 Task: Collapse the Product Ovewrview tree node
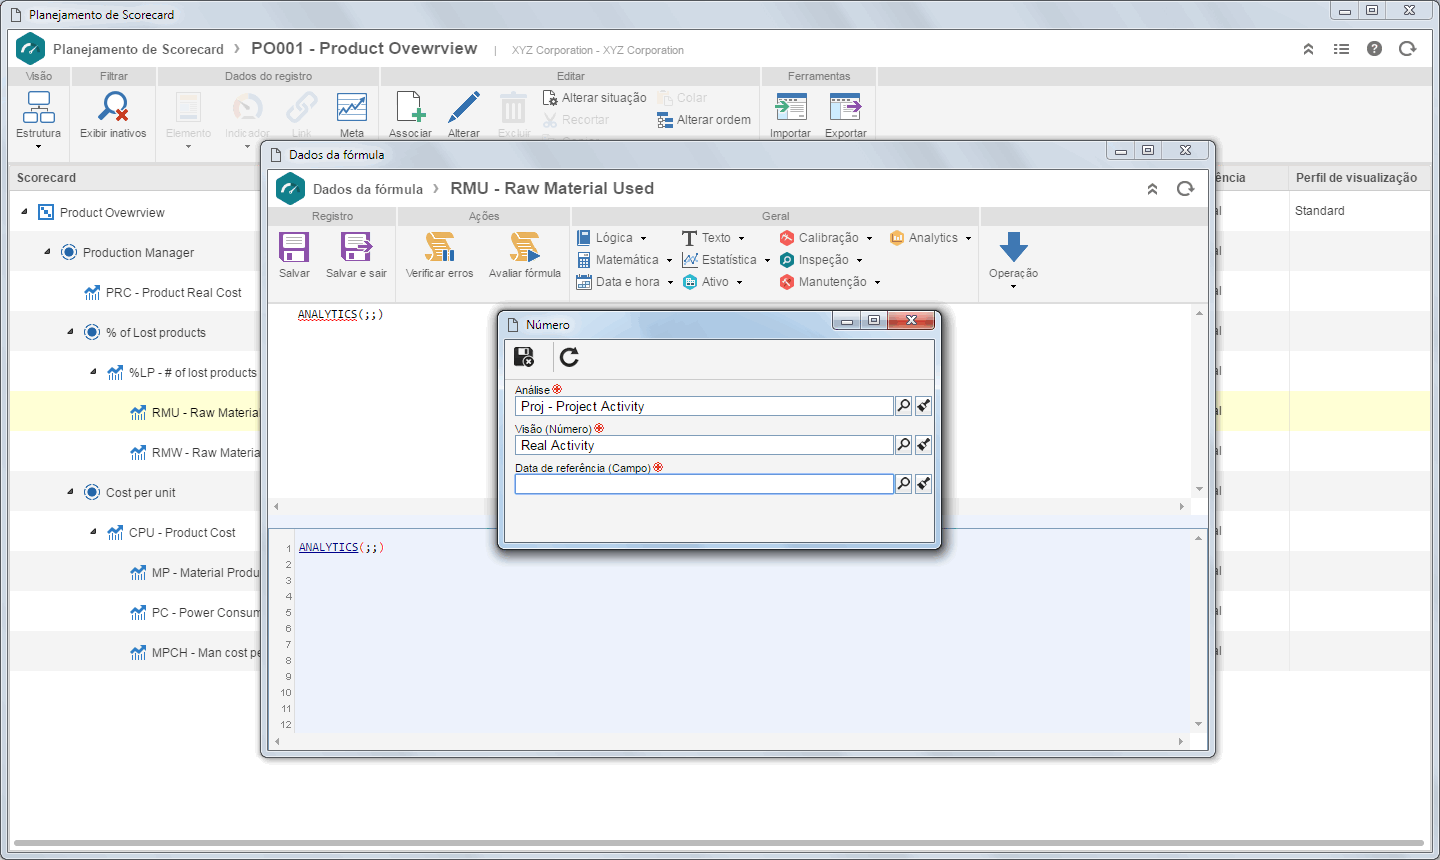24,212
